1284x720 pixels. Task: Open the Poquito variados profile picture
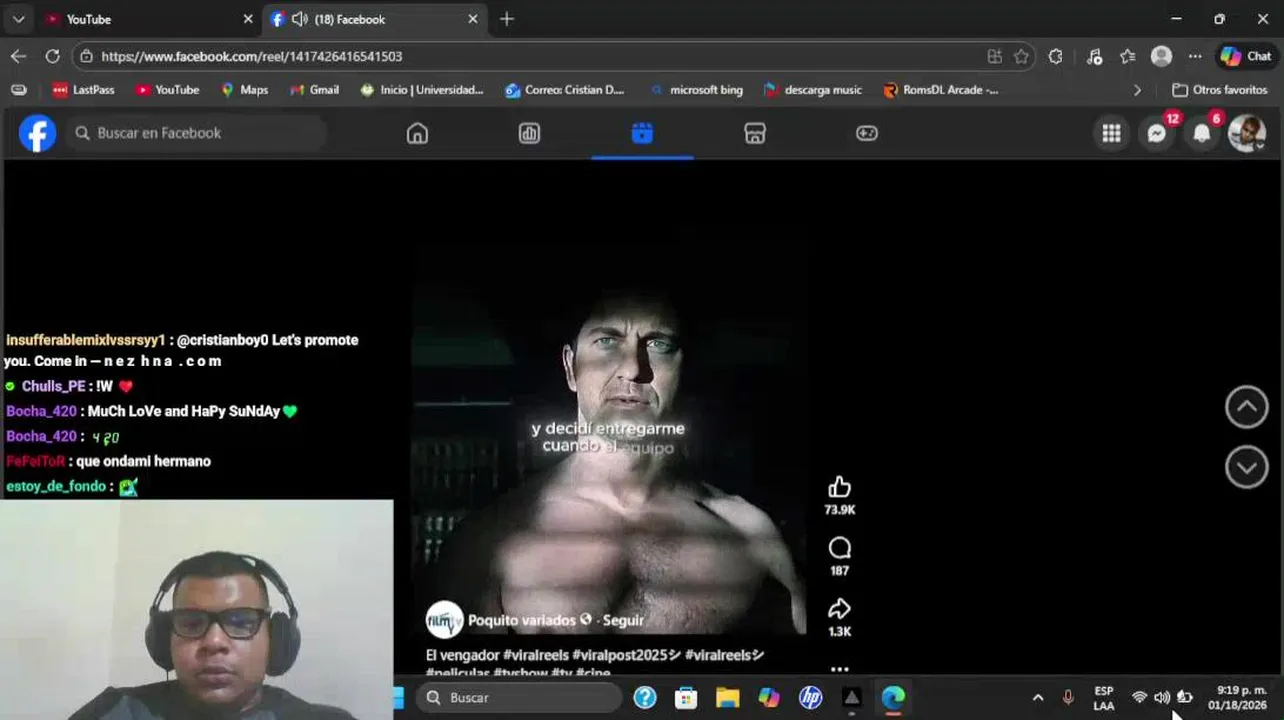coord(444,620)
